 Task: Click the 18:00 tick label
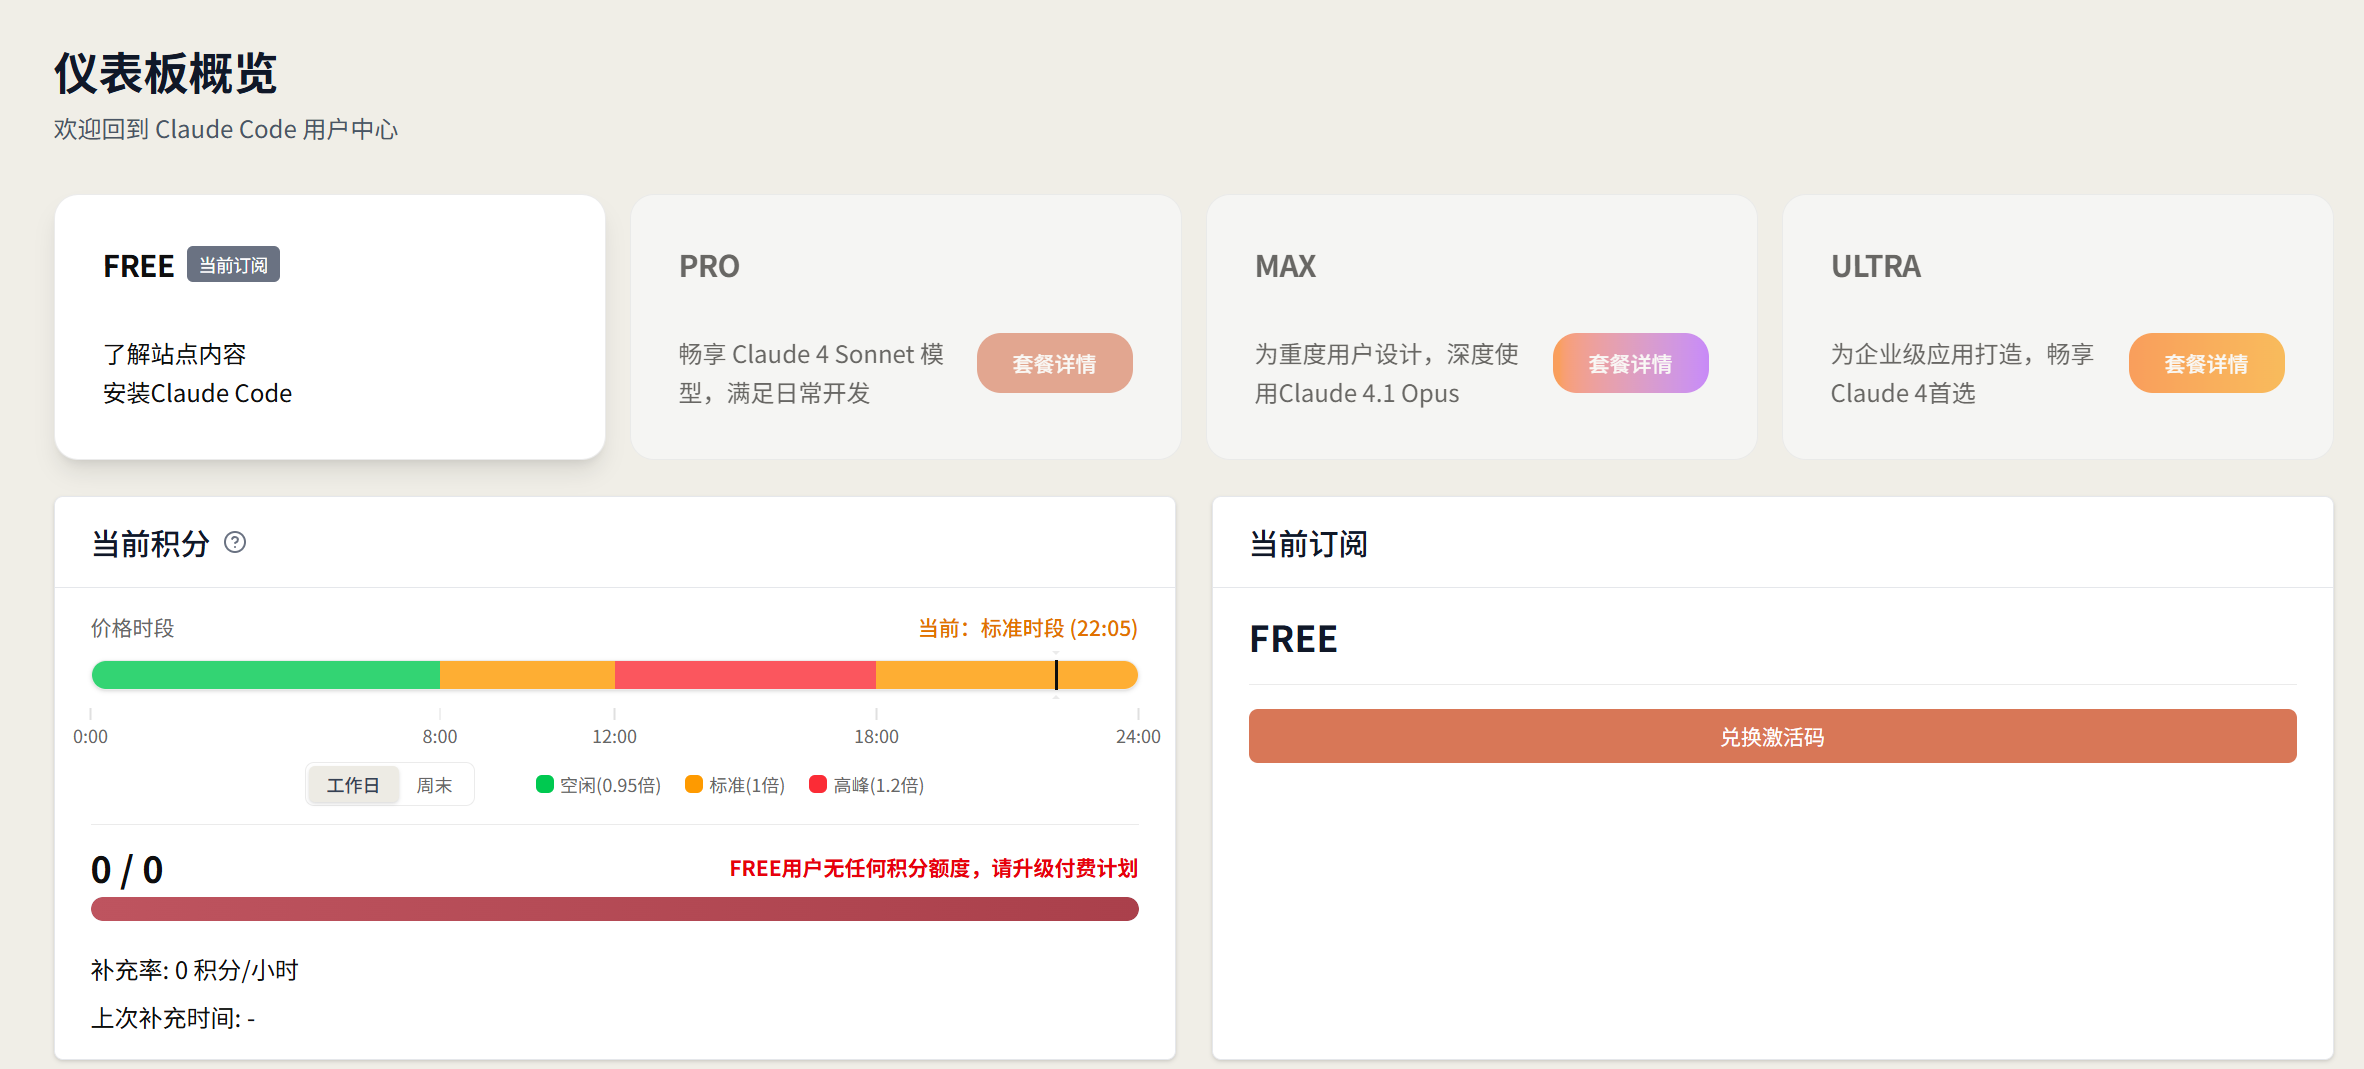click(876, 736)
